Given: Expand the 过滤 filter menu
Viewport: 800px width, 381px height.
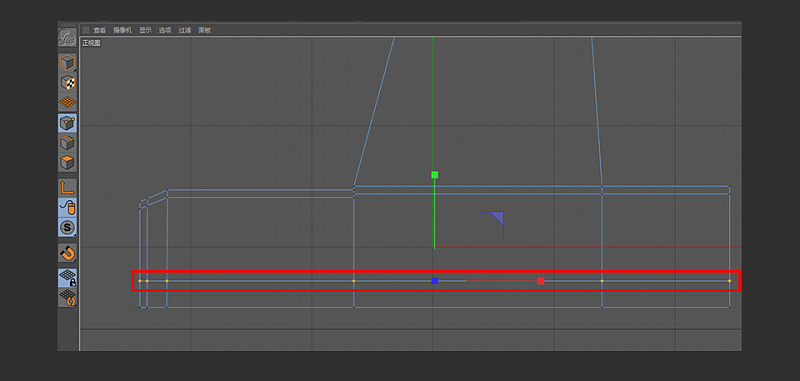Looking at the screenshot, I should (185, 30).
